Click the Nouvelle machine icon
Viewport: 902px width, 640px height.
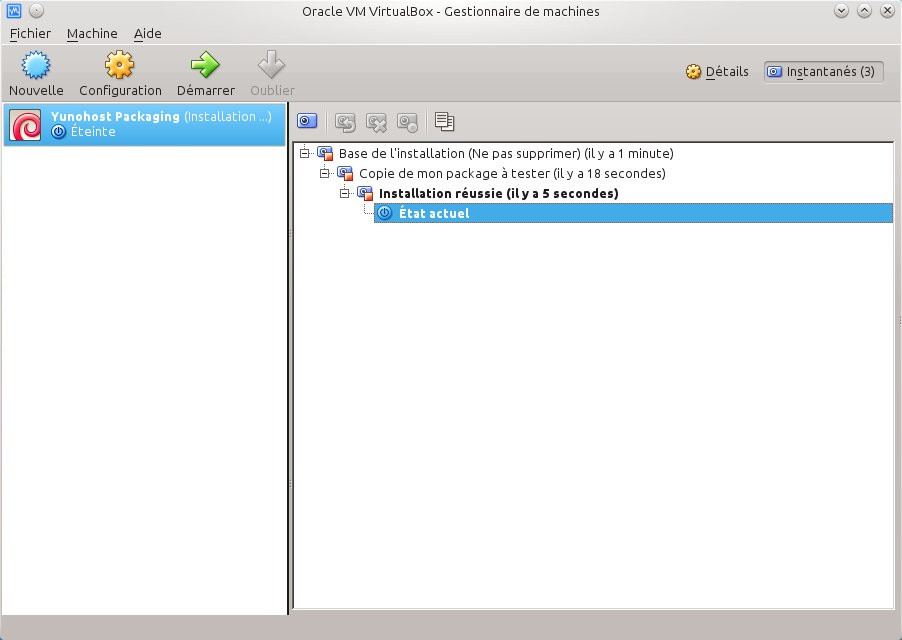[36, 67]
